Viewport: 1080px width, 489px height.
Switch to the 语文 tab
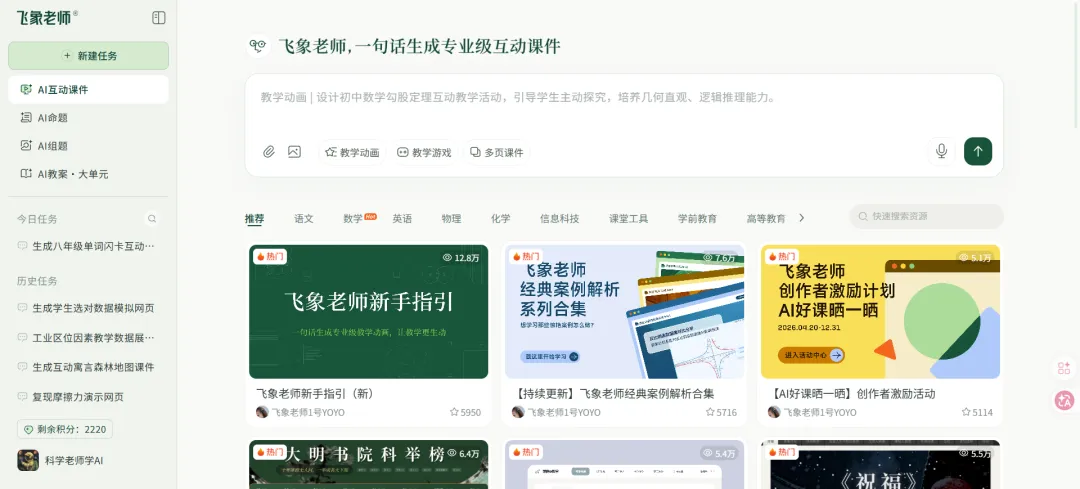[x=304, y=218]
